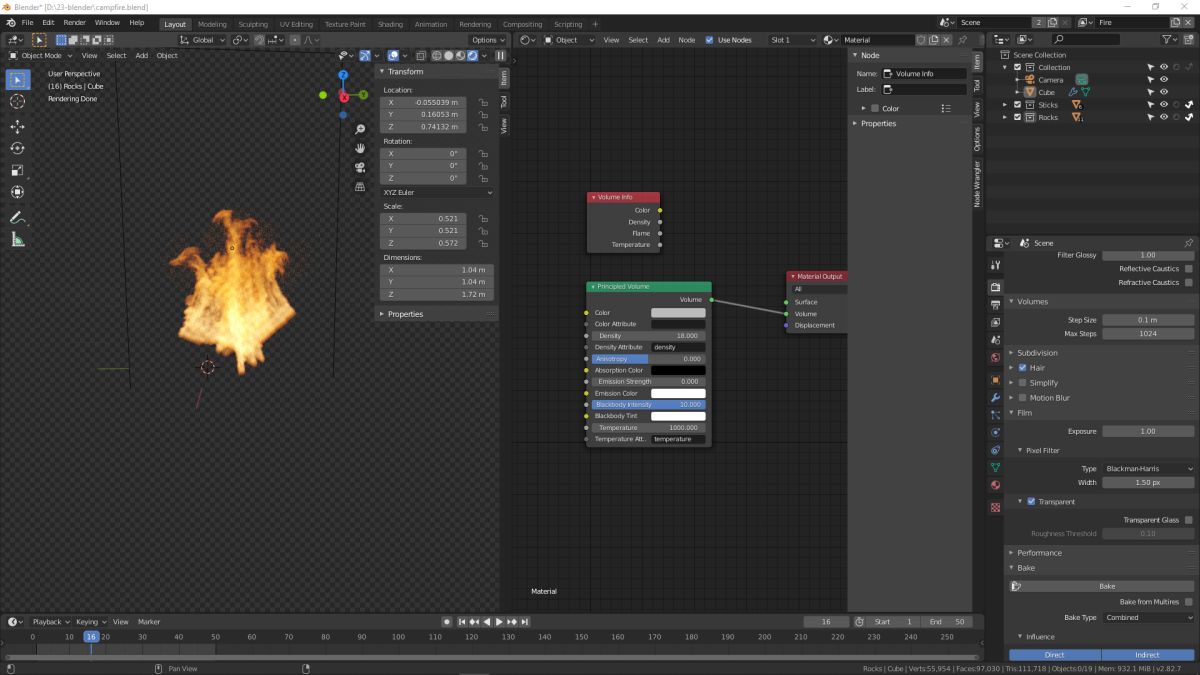The width and height of the screenshot is (1200, 675).
Task: Choose the Rotate tool
Action: tap(17, 148)
